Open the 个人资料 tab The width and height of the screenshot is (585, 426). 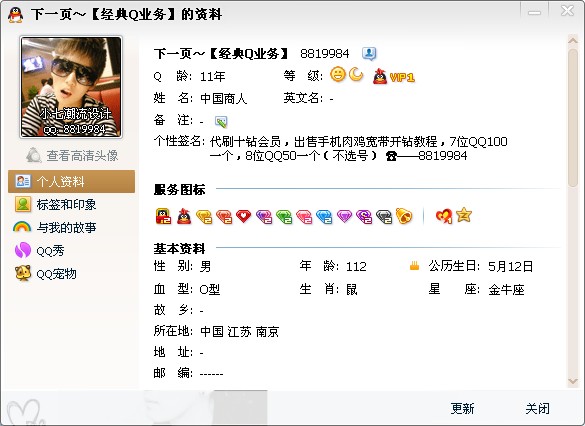tap(71, 182)
